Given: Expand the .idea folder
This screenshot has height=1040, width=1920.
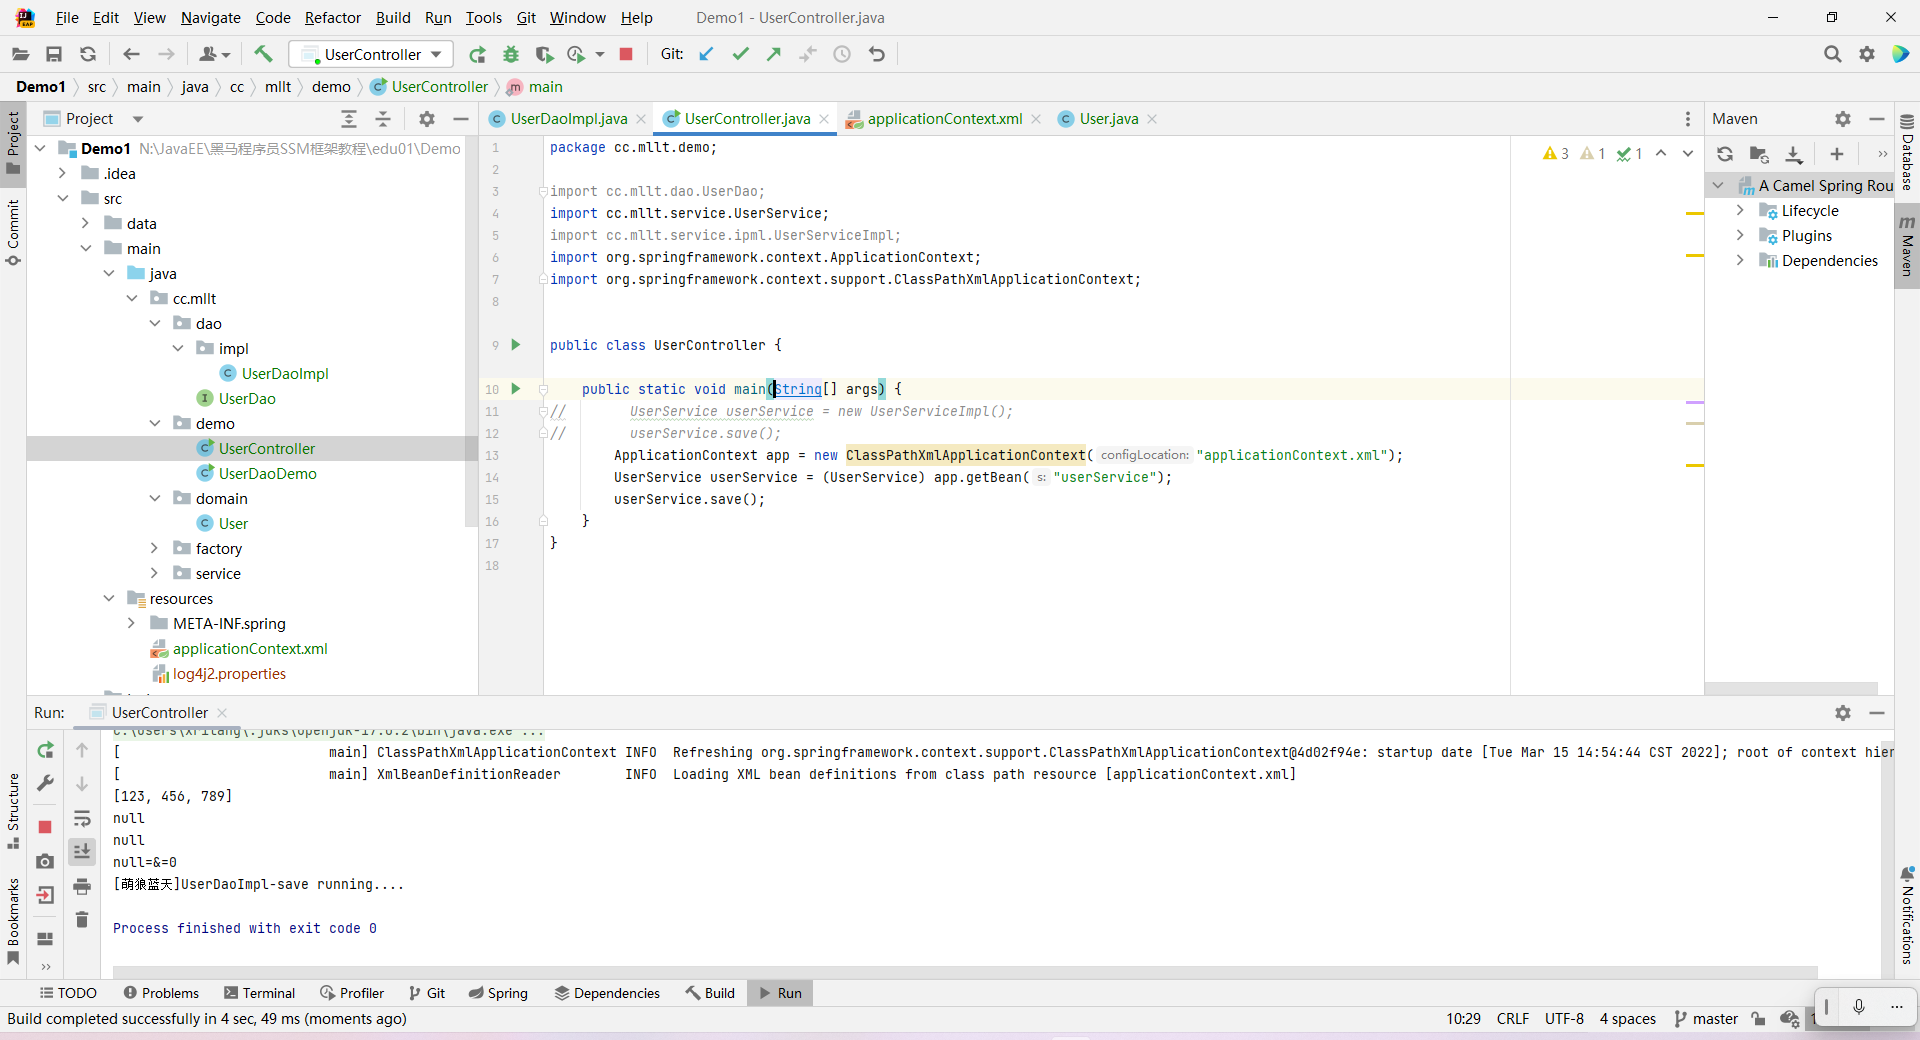Looking at the screenshot, I should [x=62, y=173].
